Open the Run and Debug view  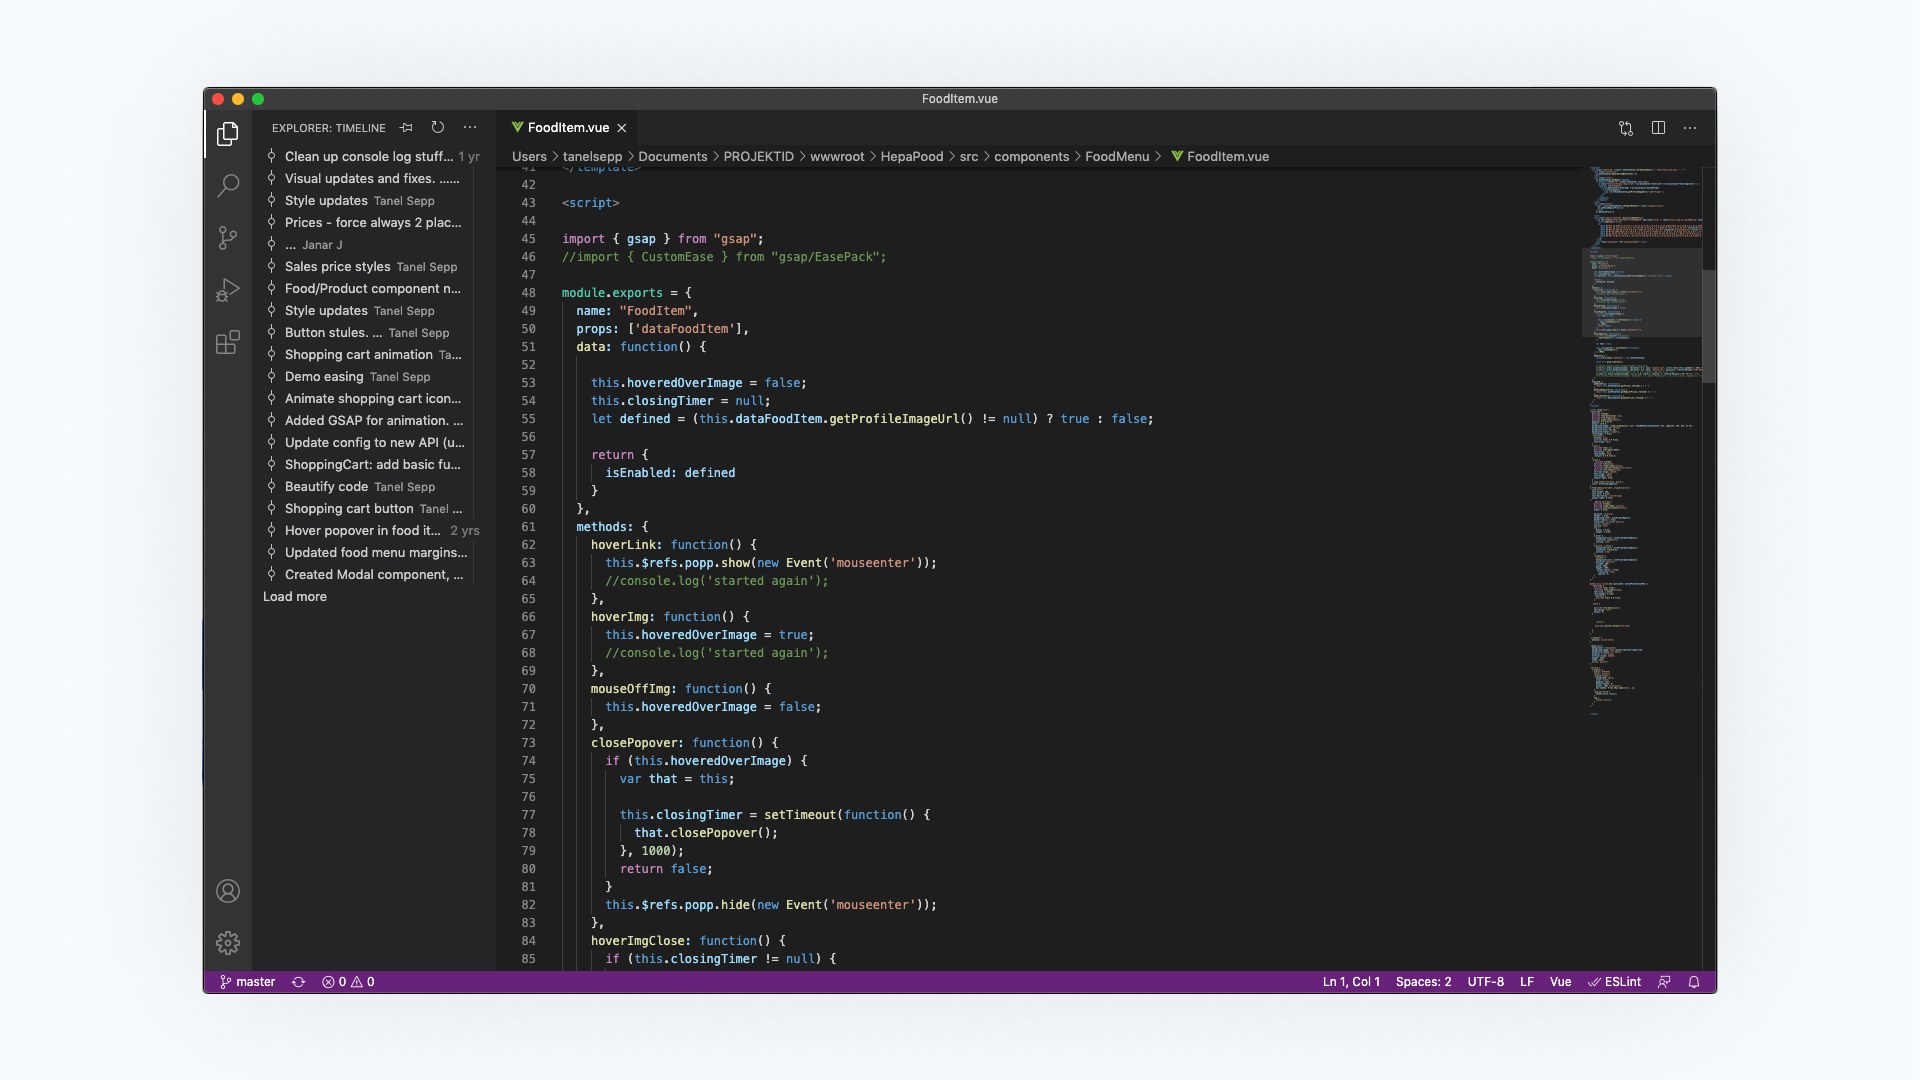click(x=228, y=290)
